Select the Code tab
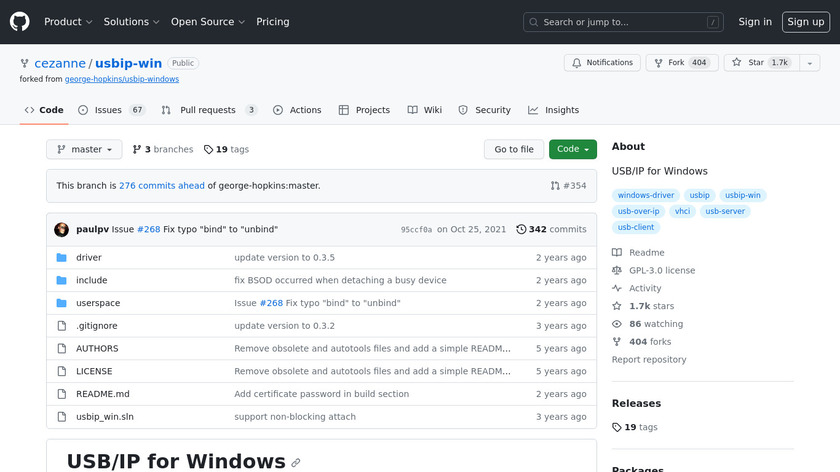Screen dimensions: 840x472 tap(44, 110)
